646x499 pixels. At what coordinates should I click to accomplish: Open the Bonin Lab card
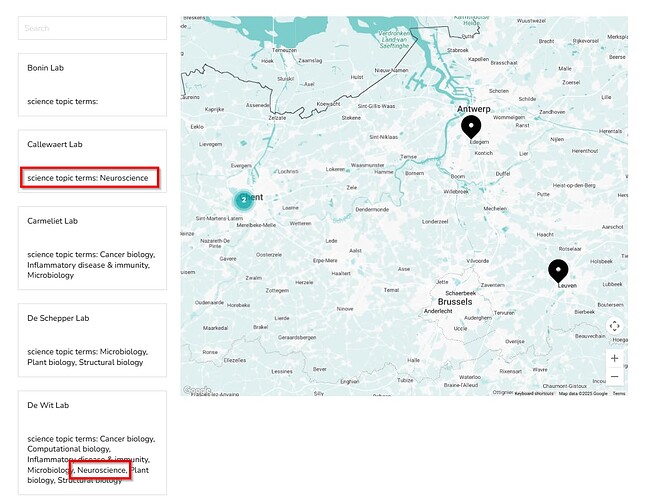tap(92, 85)
